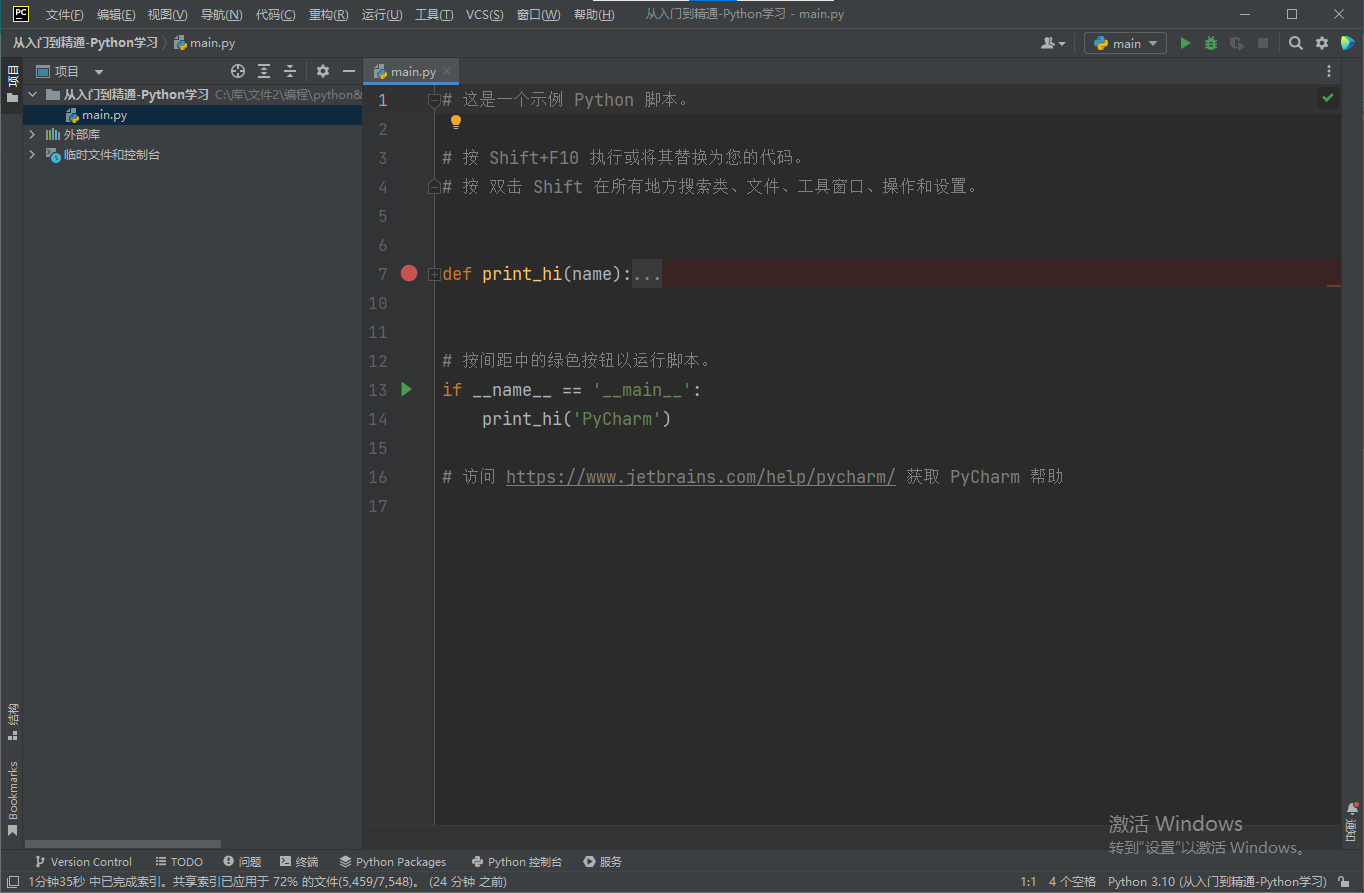Click the locate target icon in Project panel
Screen dimensions: 1364x893
click(x=238, y=71)
